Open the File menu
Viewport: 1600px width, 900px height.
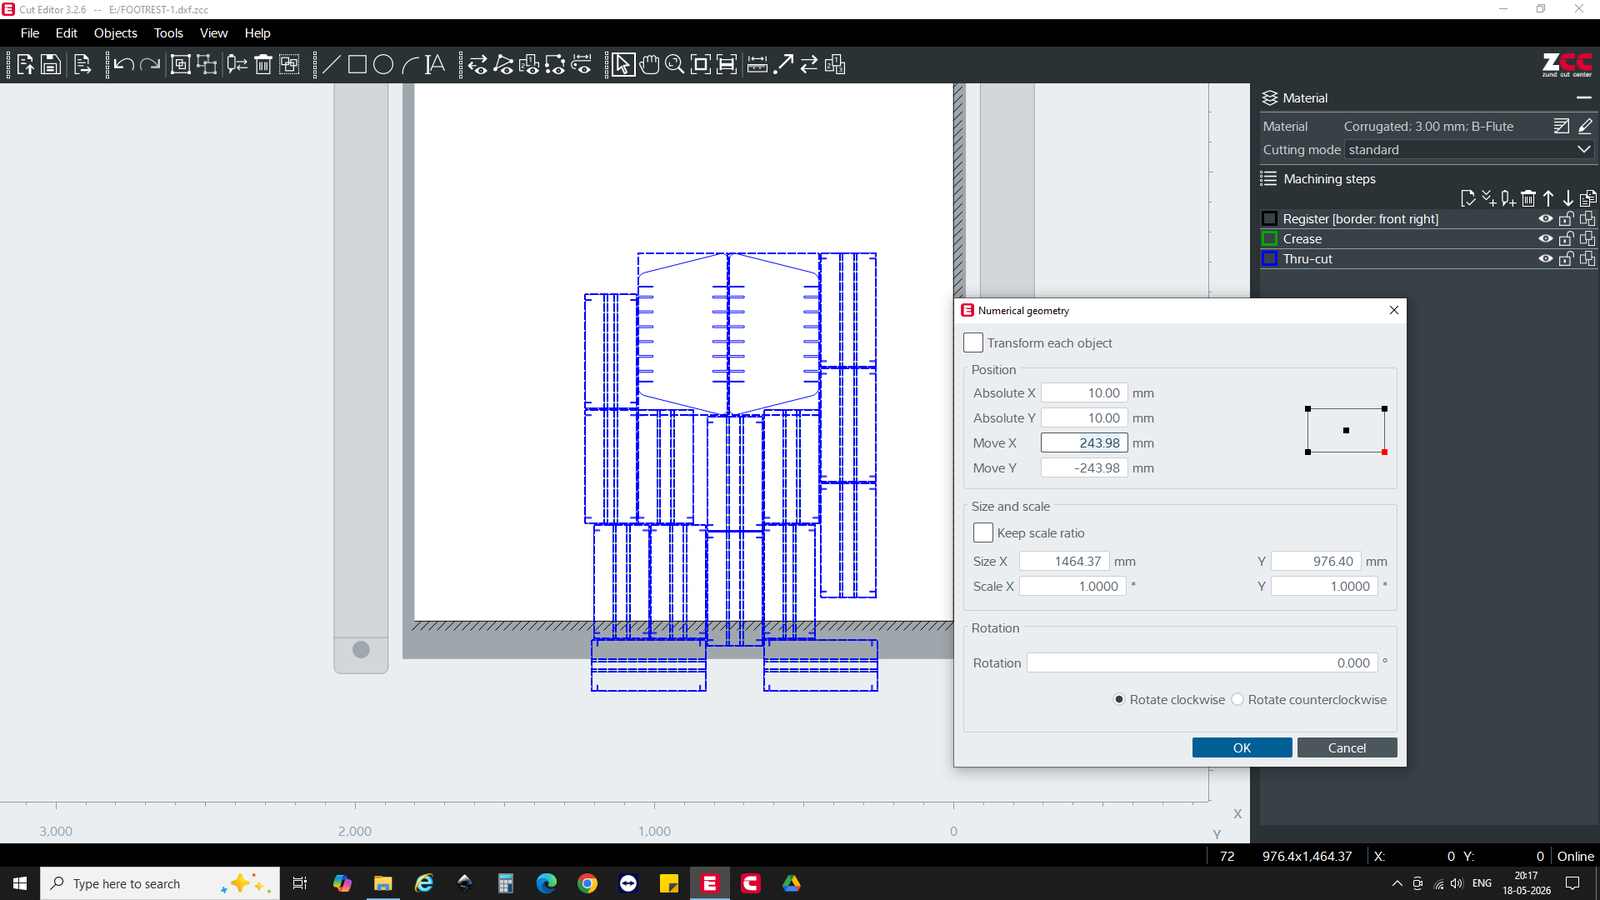pyautogui.click(x=30, y=33)
